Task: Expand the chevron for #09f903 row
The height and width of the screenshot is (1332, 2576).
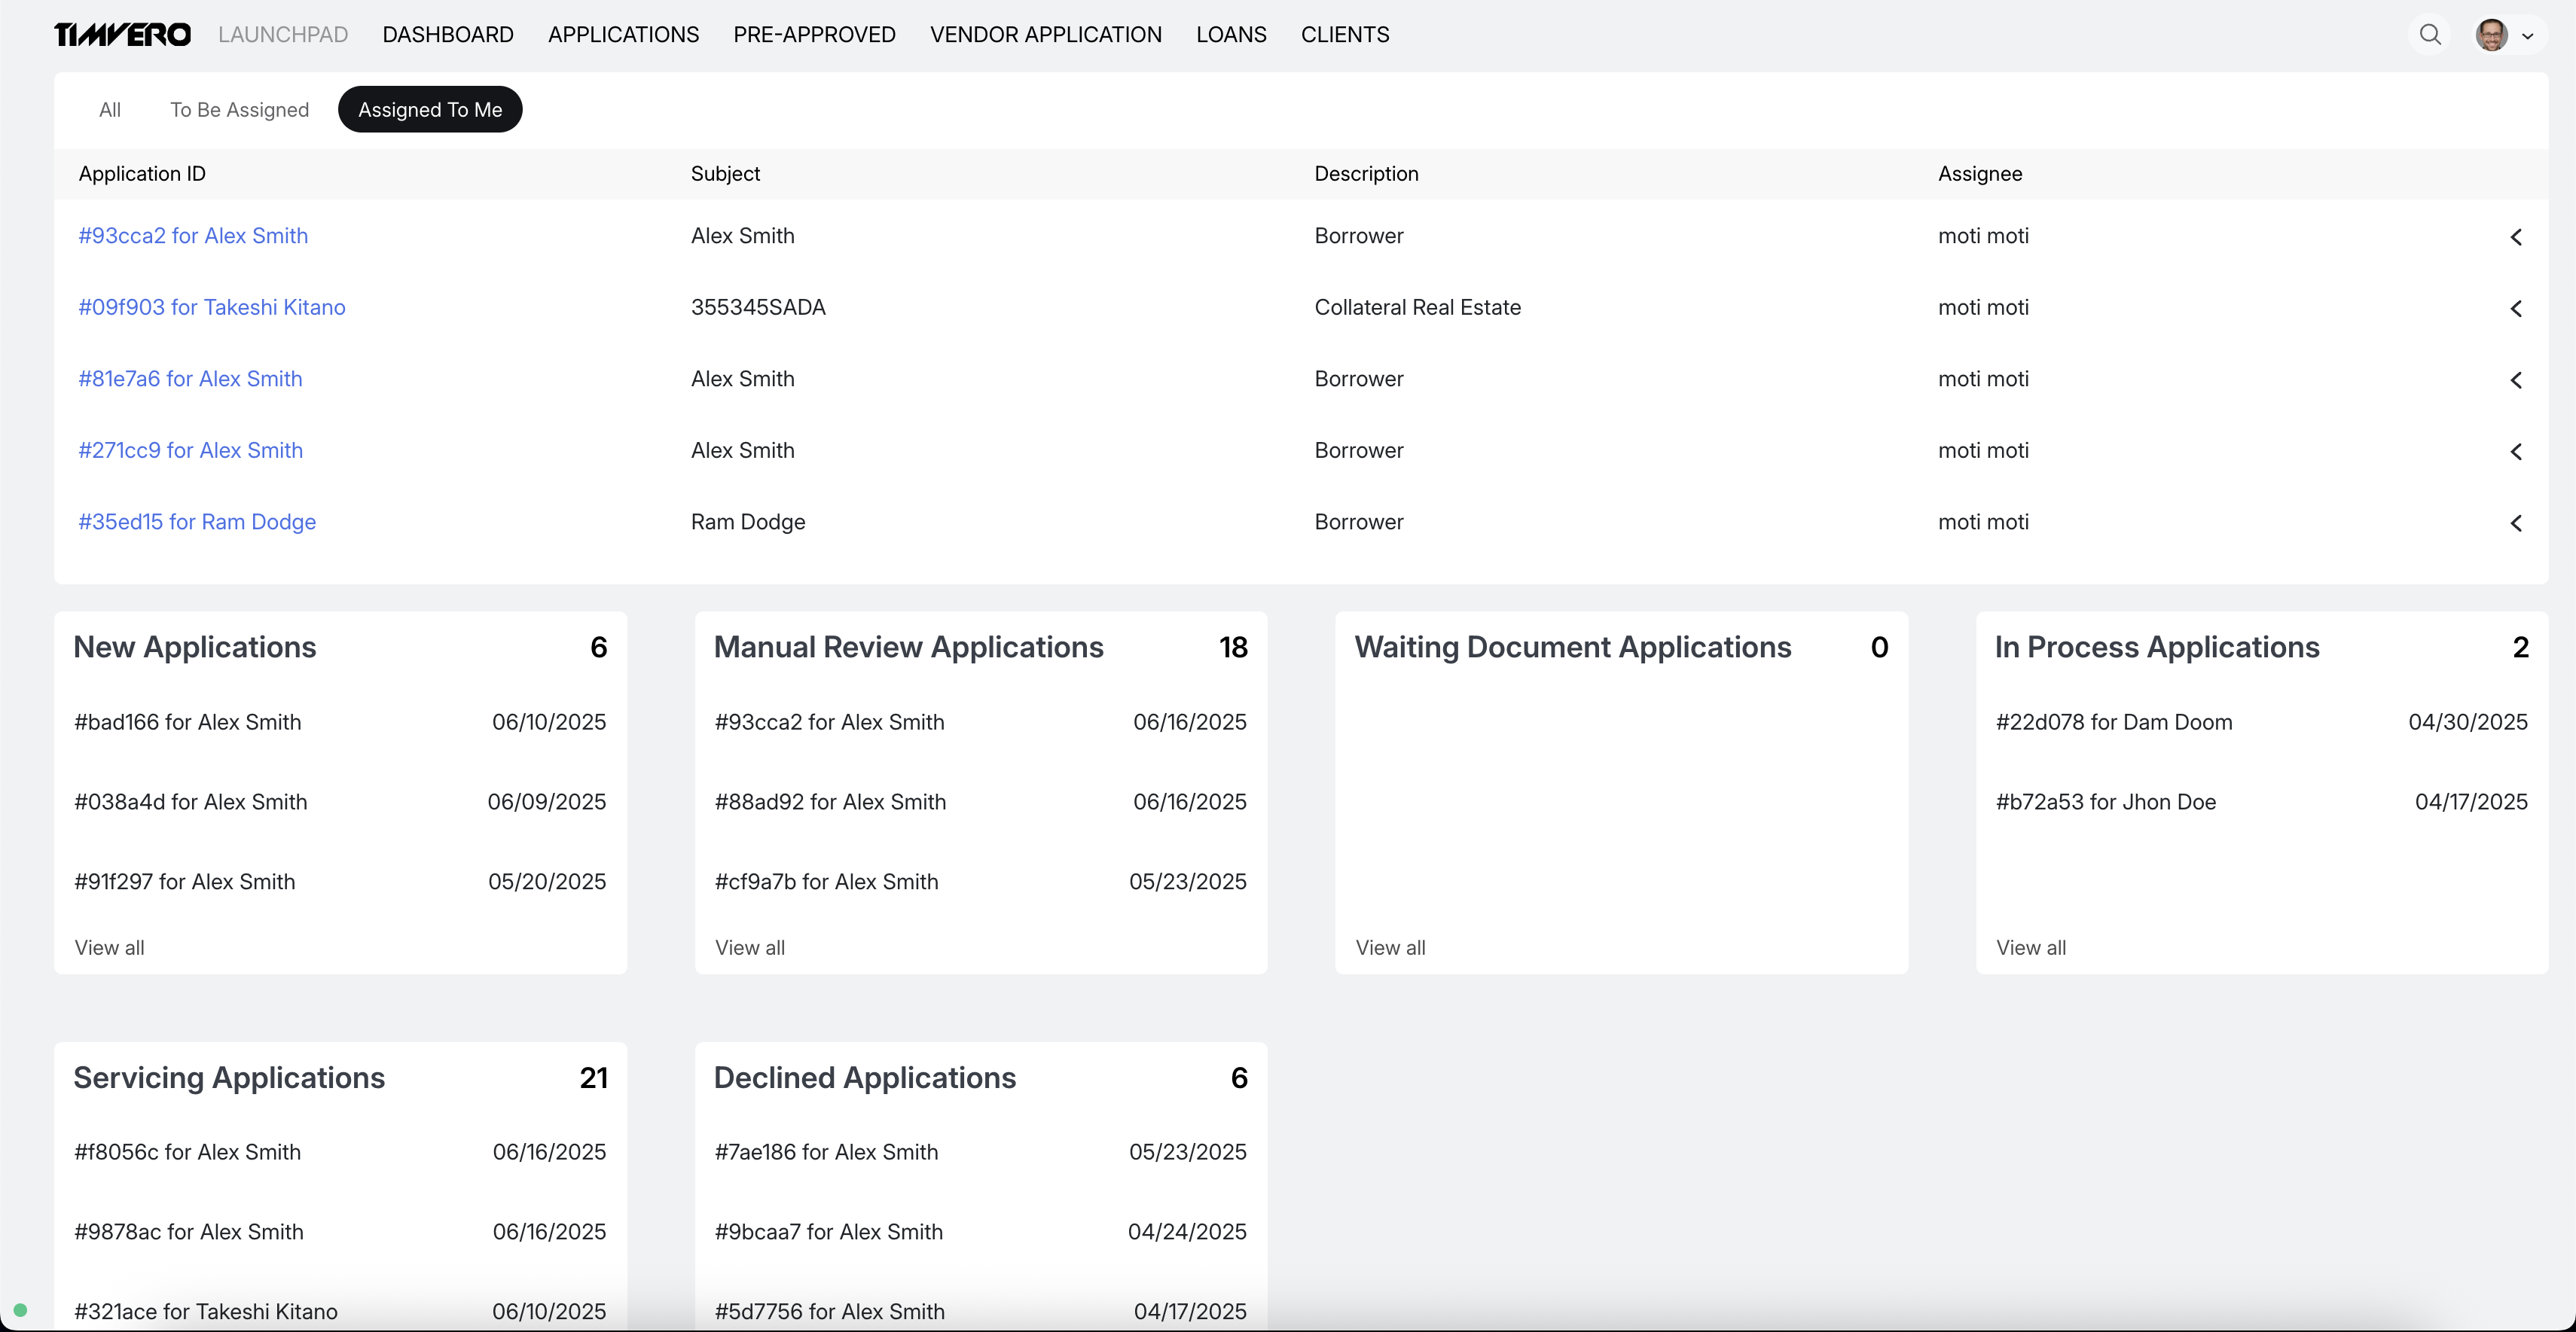Action: (x=2516, y=309)
